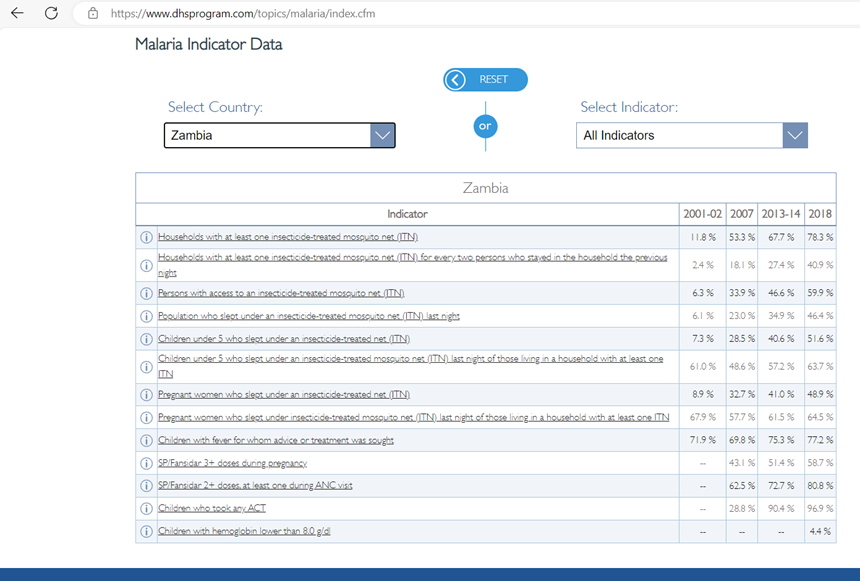Open info icon for Population who slept under ITN

pos(146,316)
